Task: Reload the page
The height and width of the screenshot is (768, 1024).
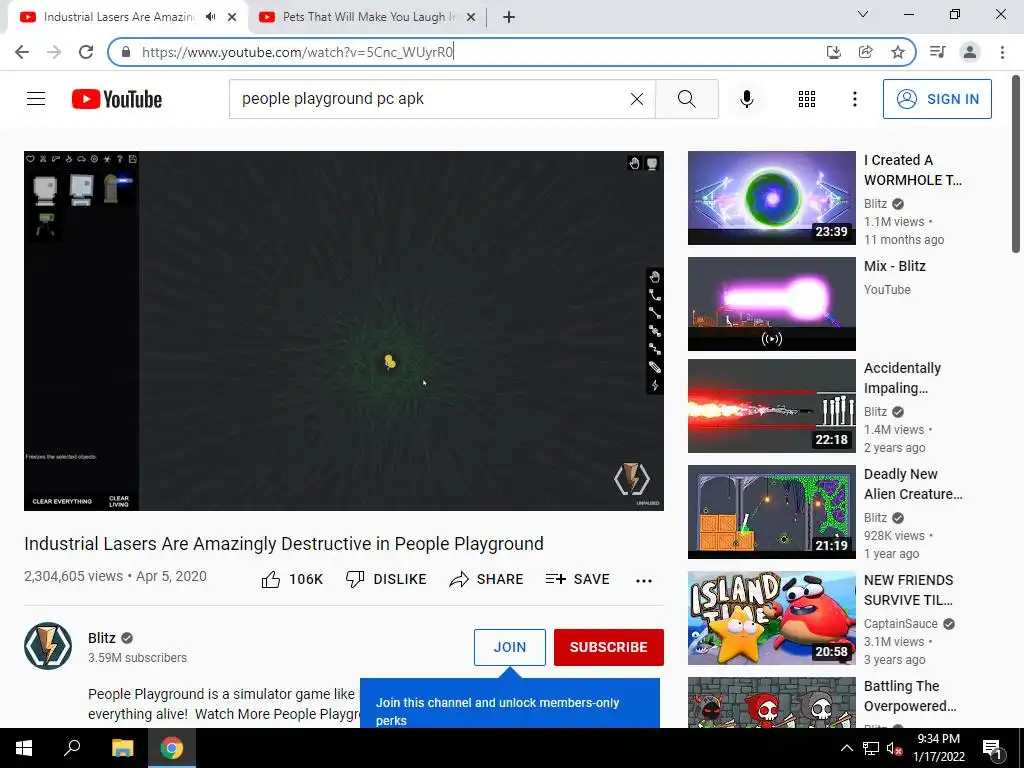Action: [86, 52]
